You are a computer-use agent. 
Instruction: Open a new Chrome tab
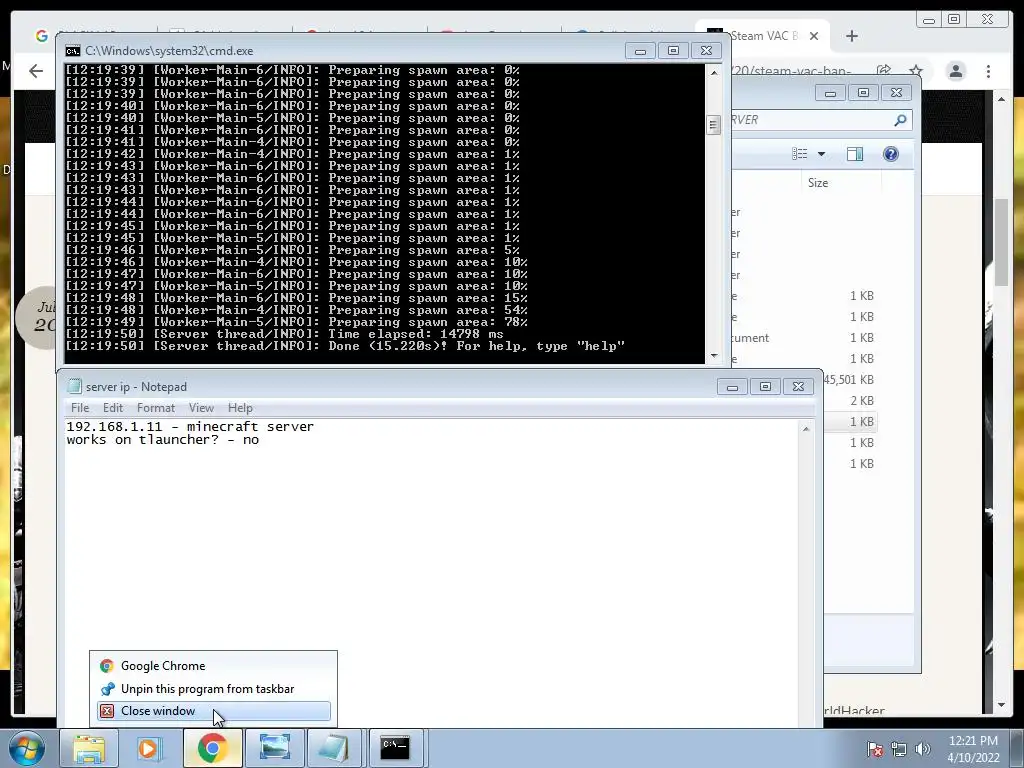click(x=852, y=36)
